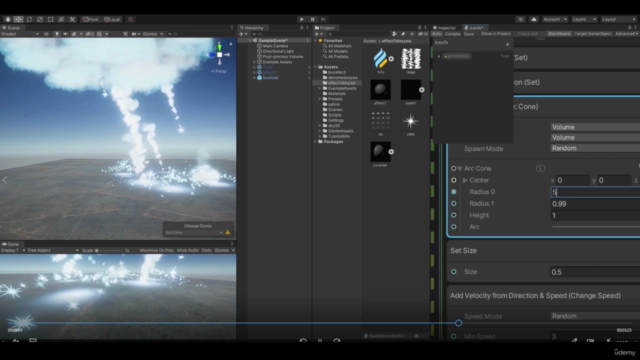Open the Advanced menu in VFX toolbar
640x360 pixels.
627,34
